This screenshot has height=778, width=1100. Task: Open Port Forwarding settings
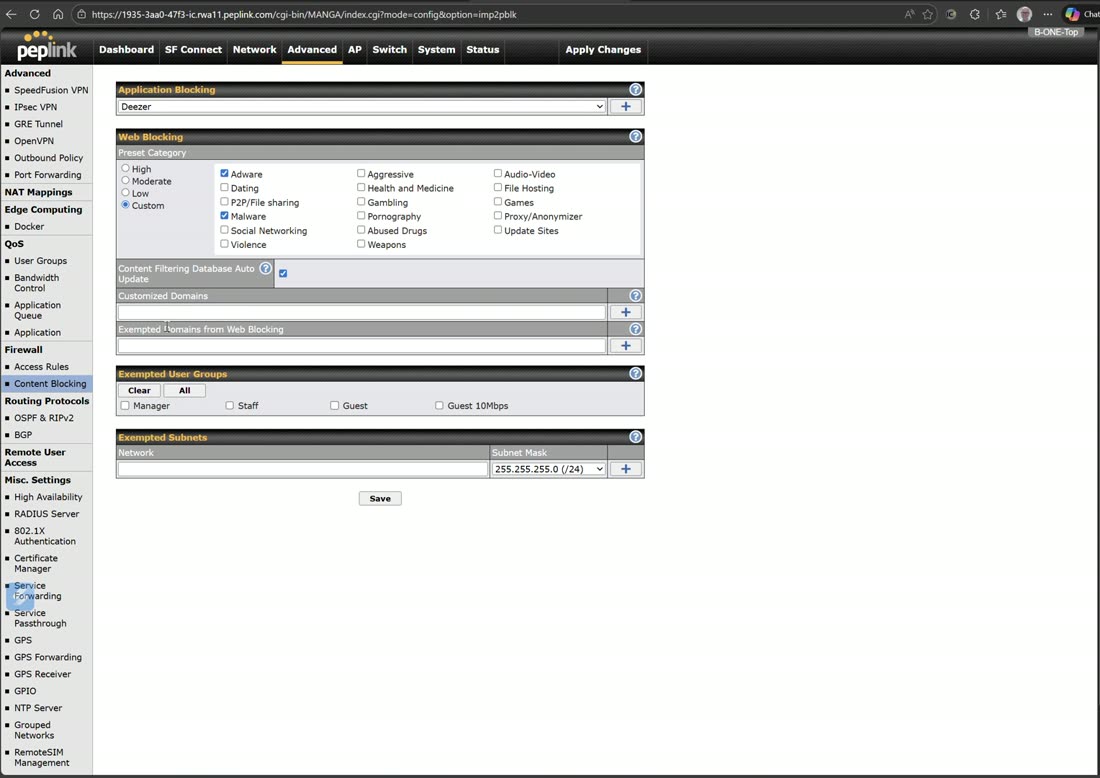coord(48,175)
